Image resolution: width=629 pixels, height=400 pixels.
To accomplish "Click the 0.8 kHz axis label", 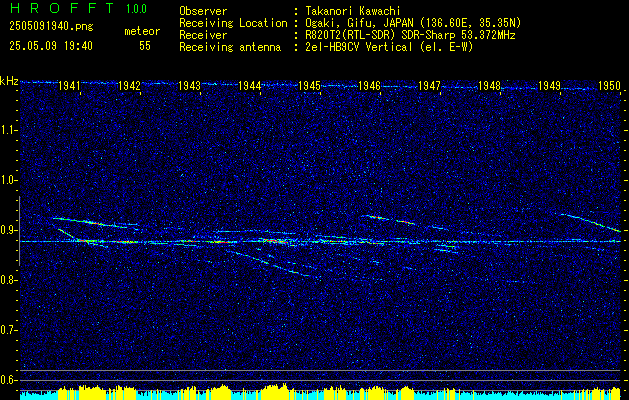I will click(9, 280).
